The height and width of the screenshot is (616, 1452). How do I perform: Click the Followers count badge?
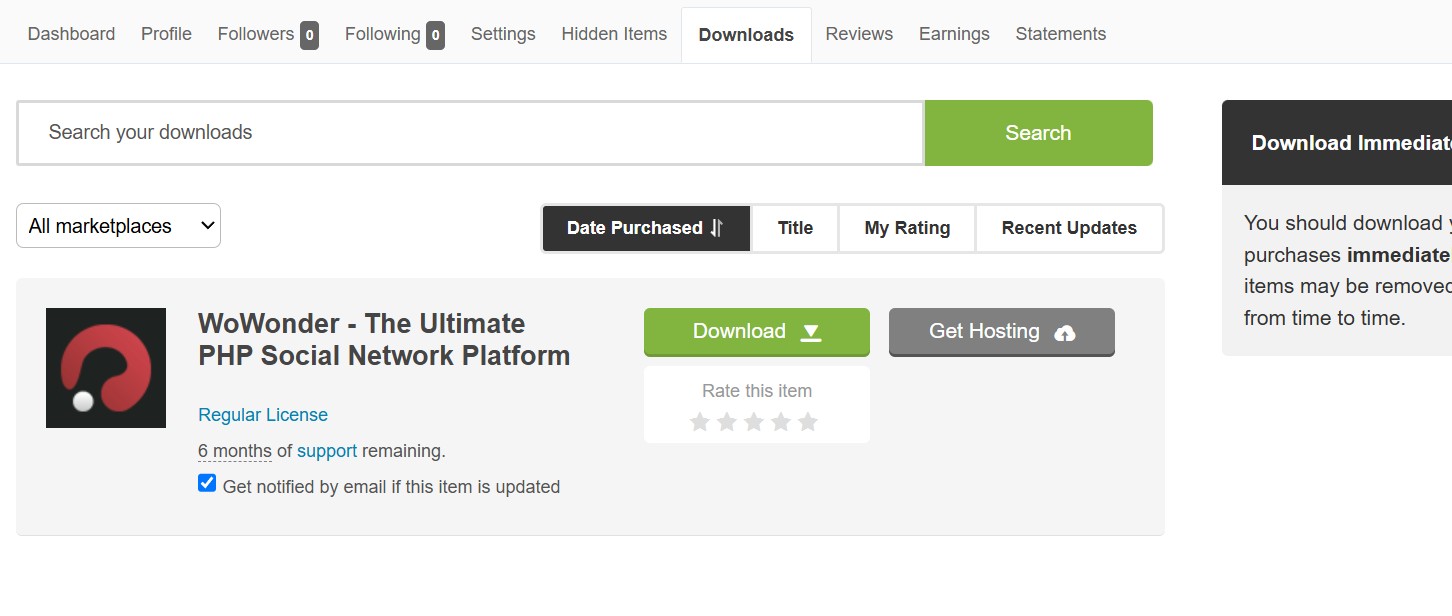tap(309, 36)
